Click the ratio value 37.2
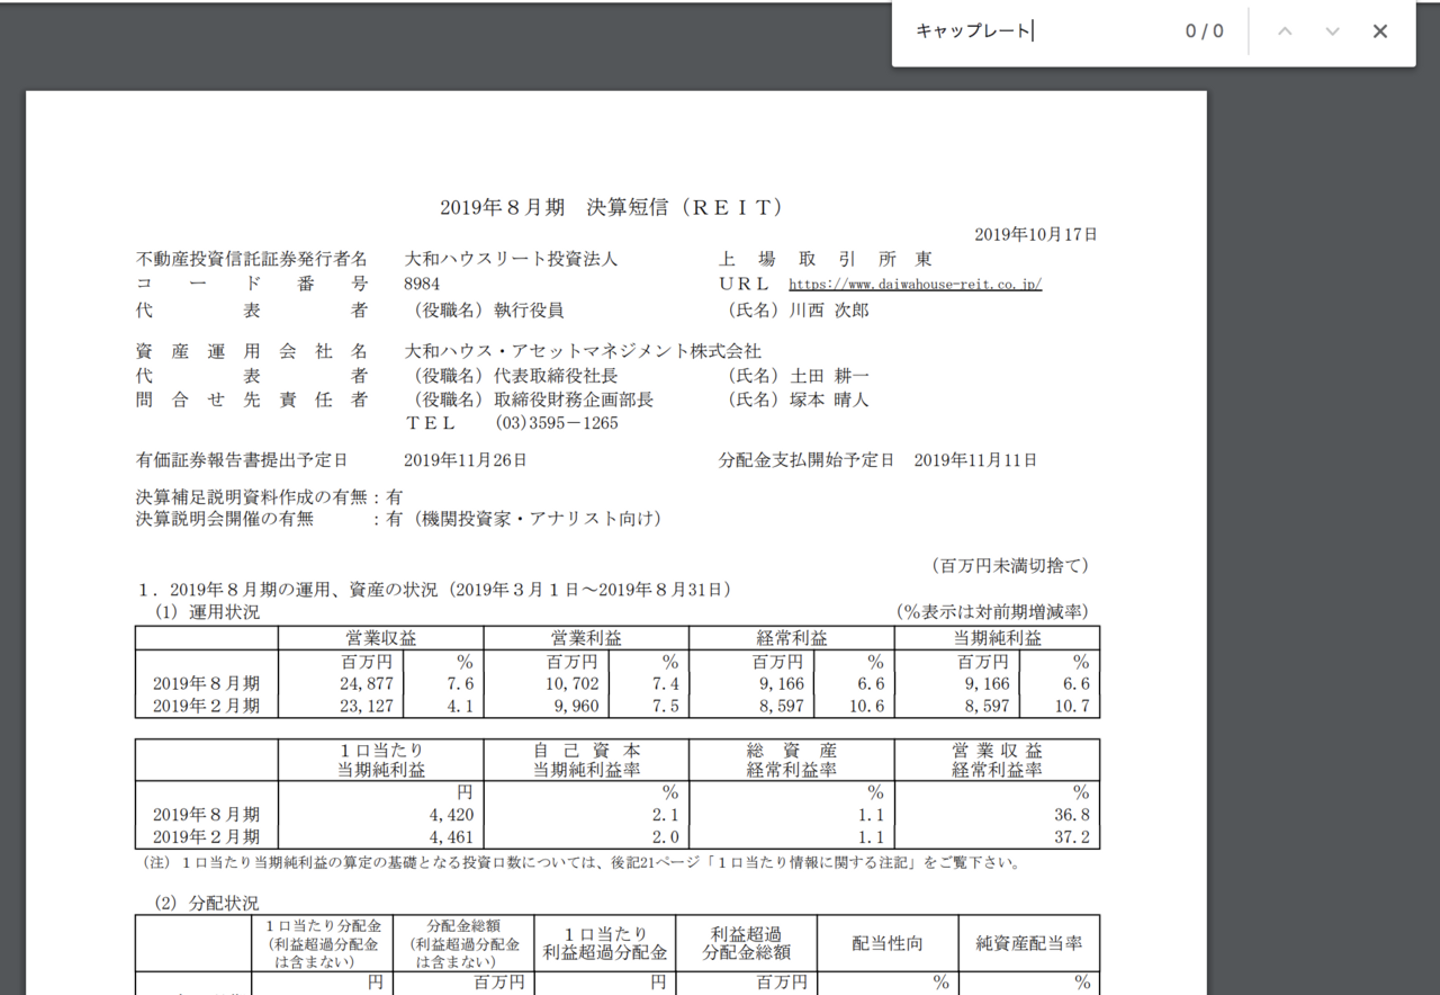1440x995 pixels. point(1072,837)
